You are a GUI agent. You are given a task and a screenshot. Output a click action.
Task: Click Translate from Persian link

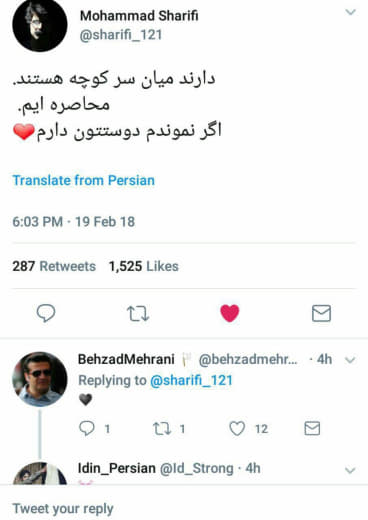point(84,180)
